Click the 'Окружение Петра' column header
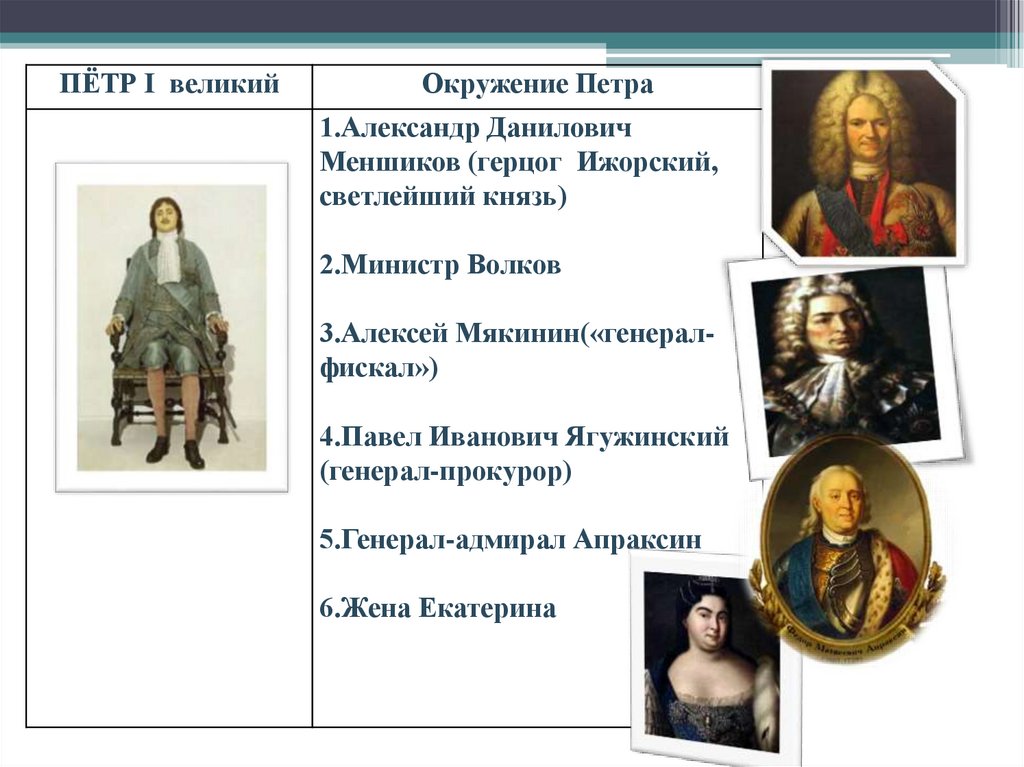 [537, 85]
